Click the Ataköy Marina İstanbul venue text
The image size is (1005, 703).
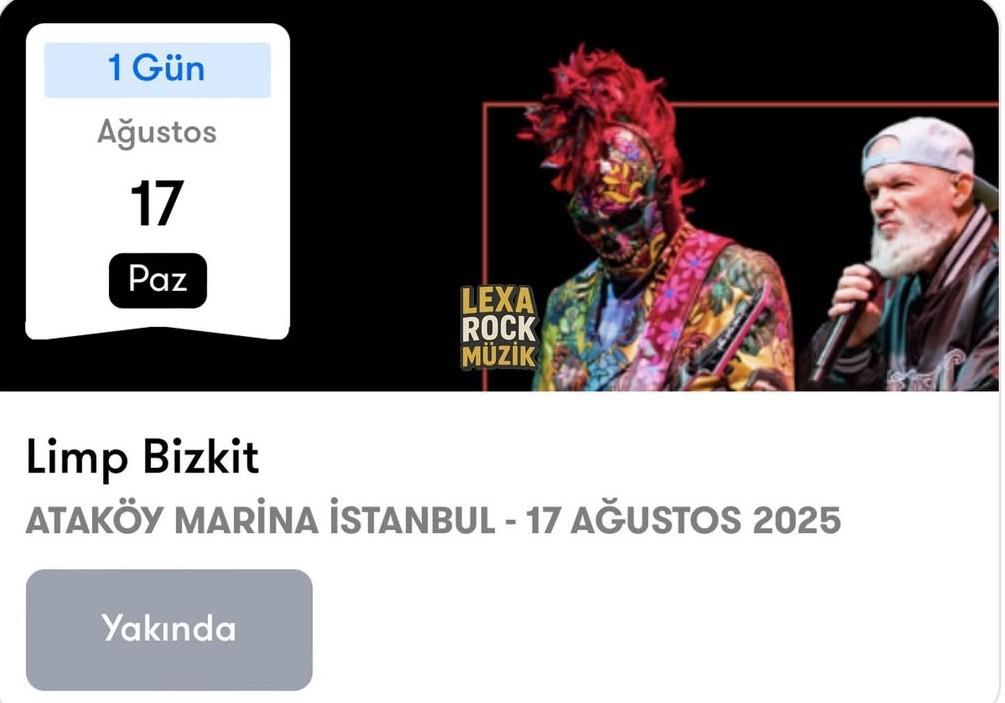tap(260, 520)
